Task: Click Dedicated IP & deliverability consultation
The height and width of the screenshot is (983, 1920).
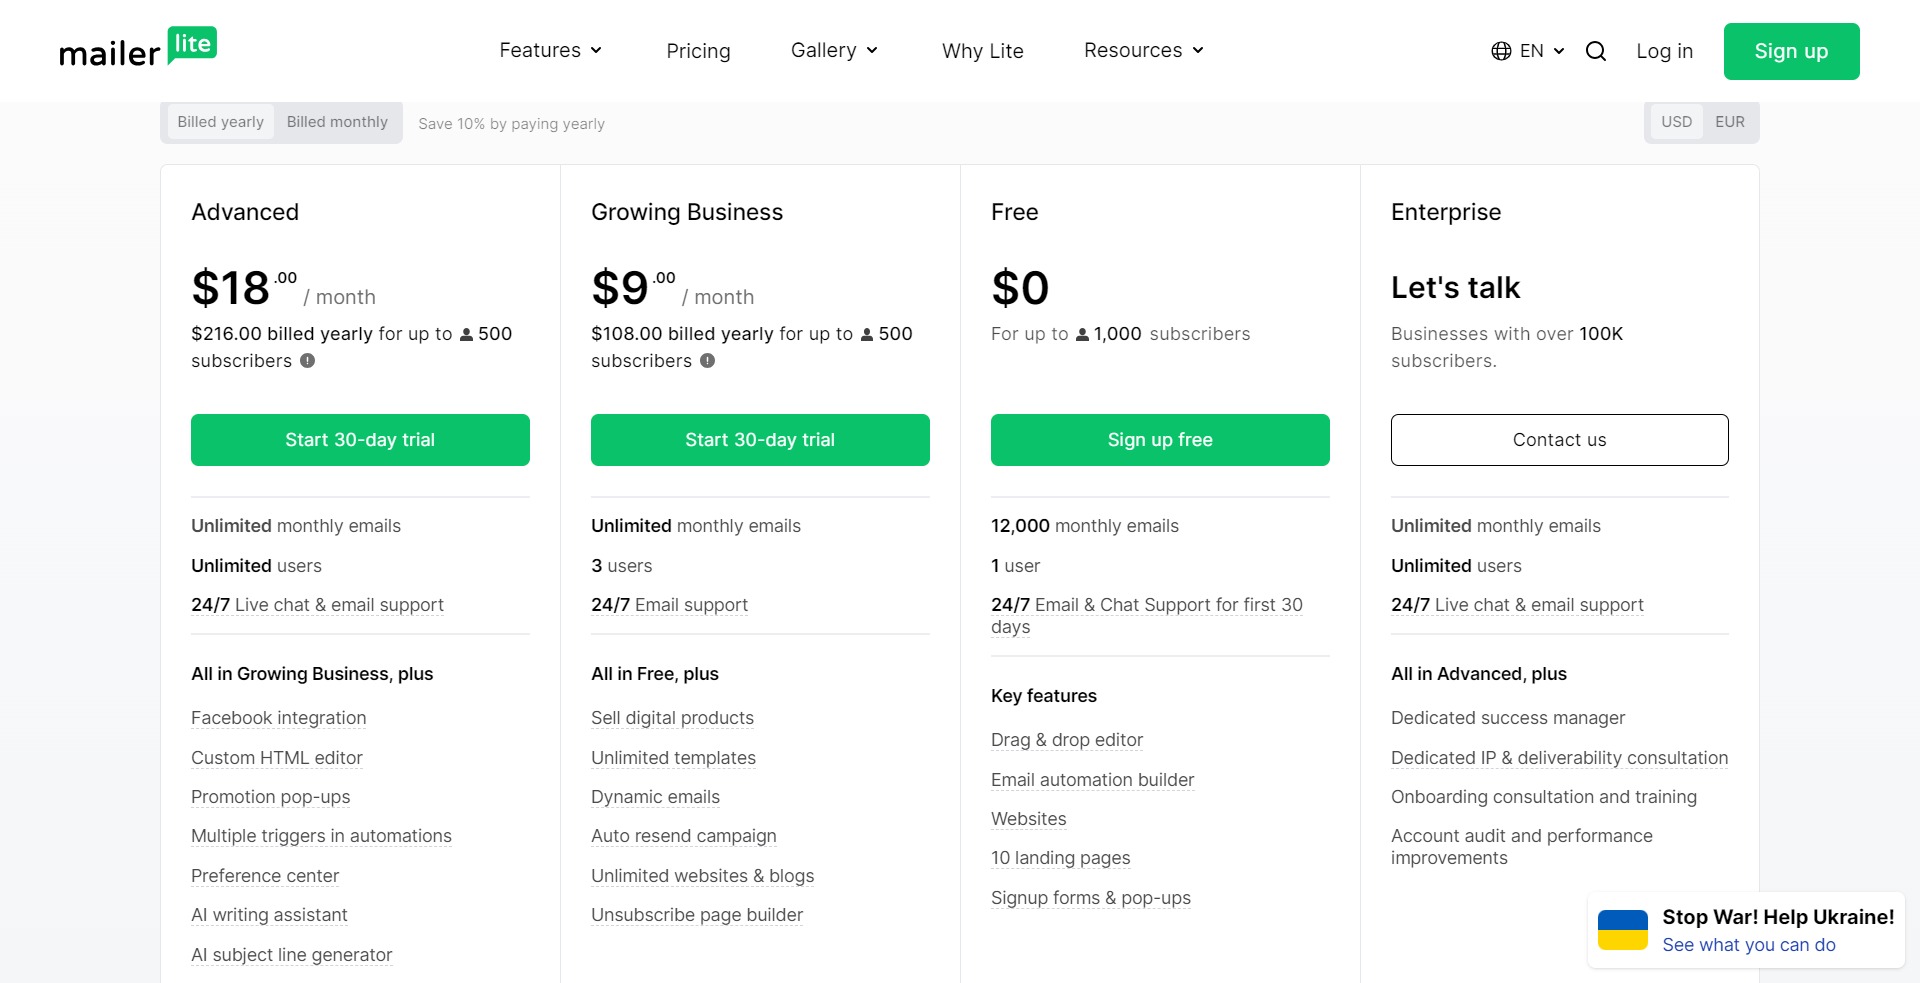Action: tap(1559, 758)
